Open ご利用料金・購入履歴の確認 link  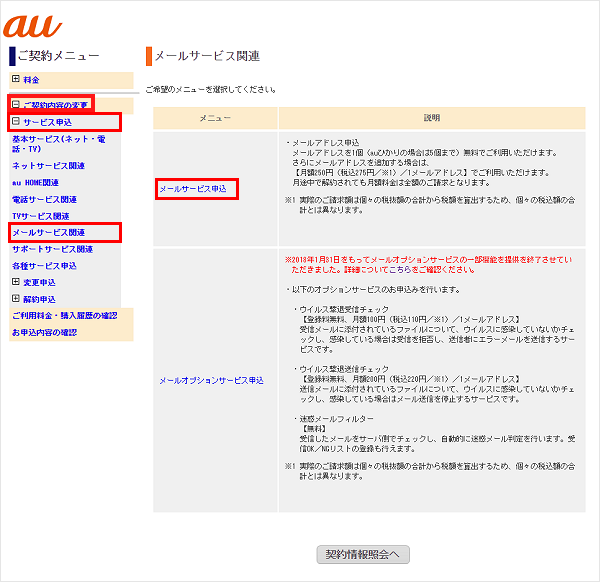(x=64, y=316)
